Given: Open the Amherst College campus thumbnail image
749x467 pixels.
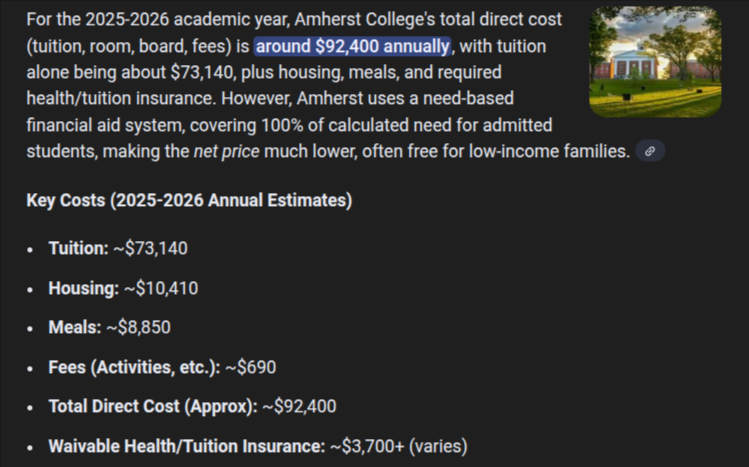Looking at the screenshot, I should coord(655,62).
